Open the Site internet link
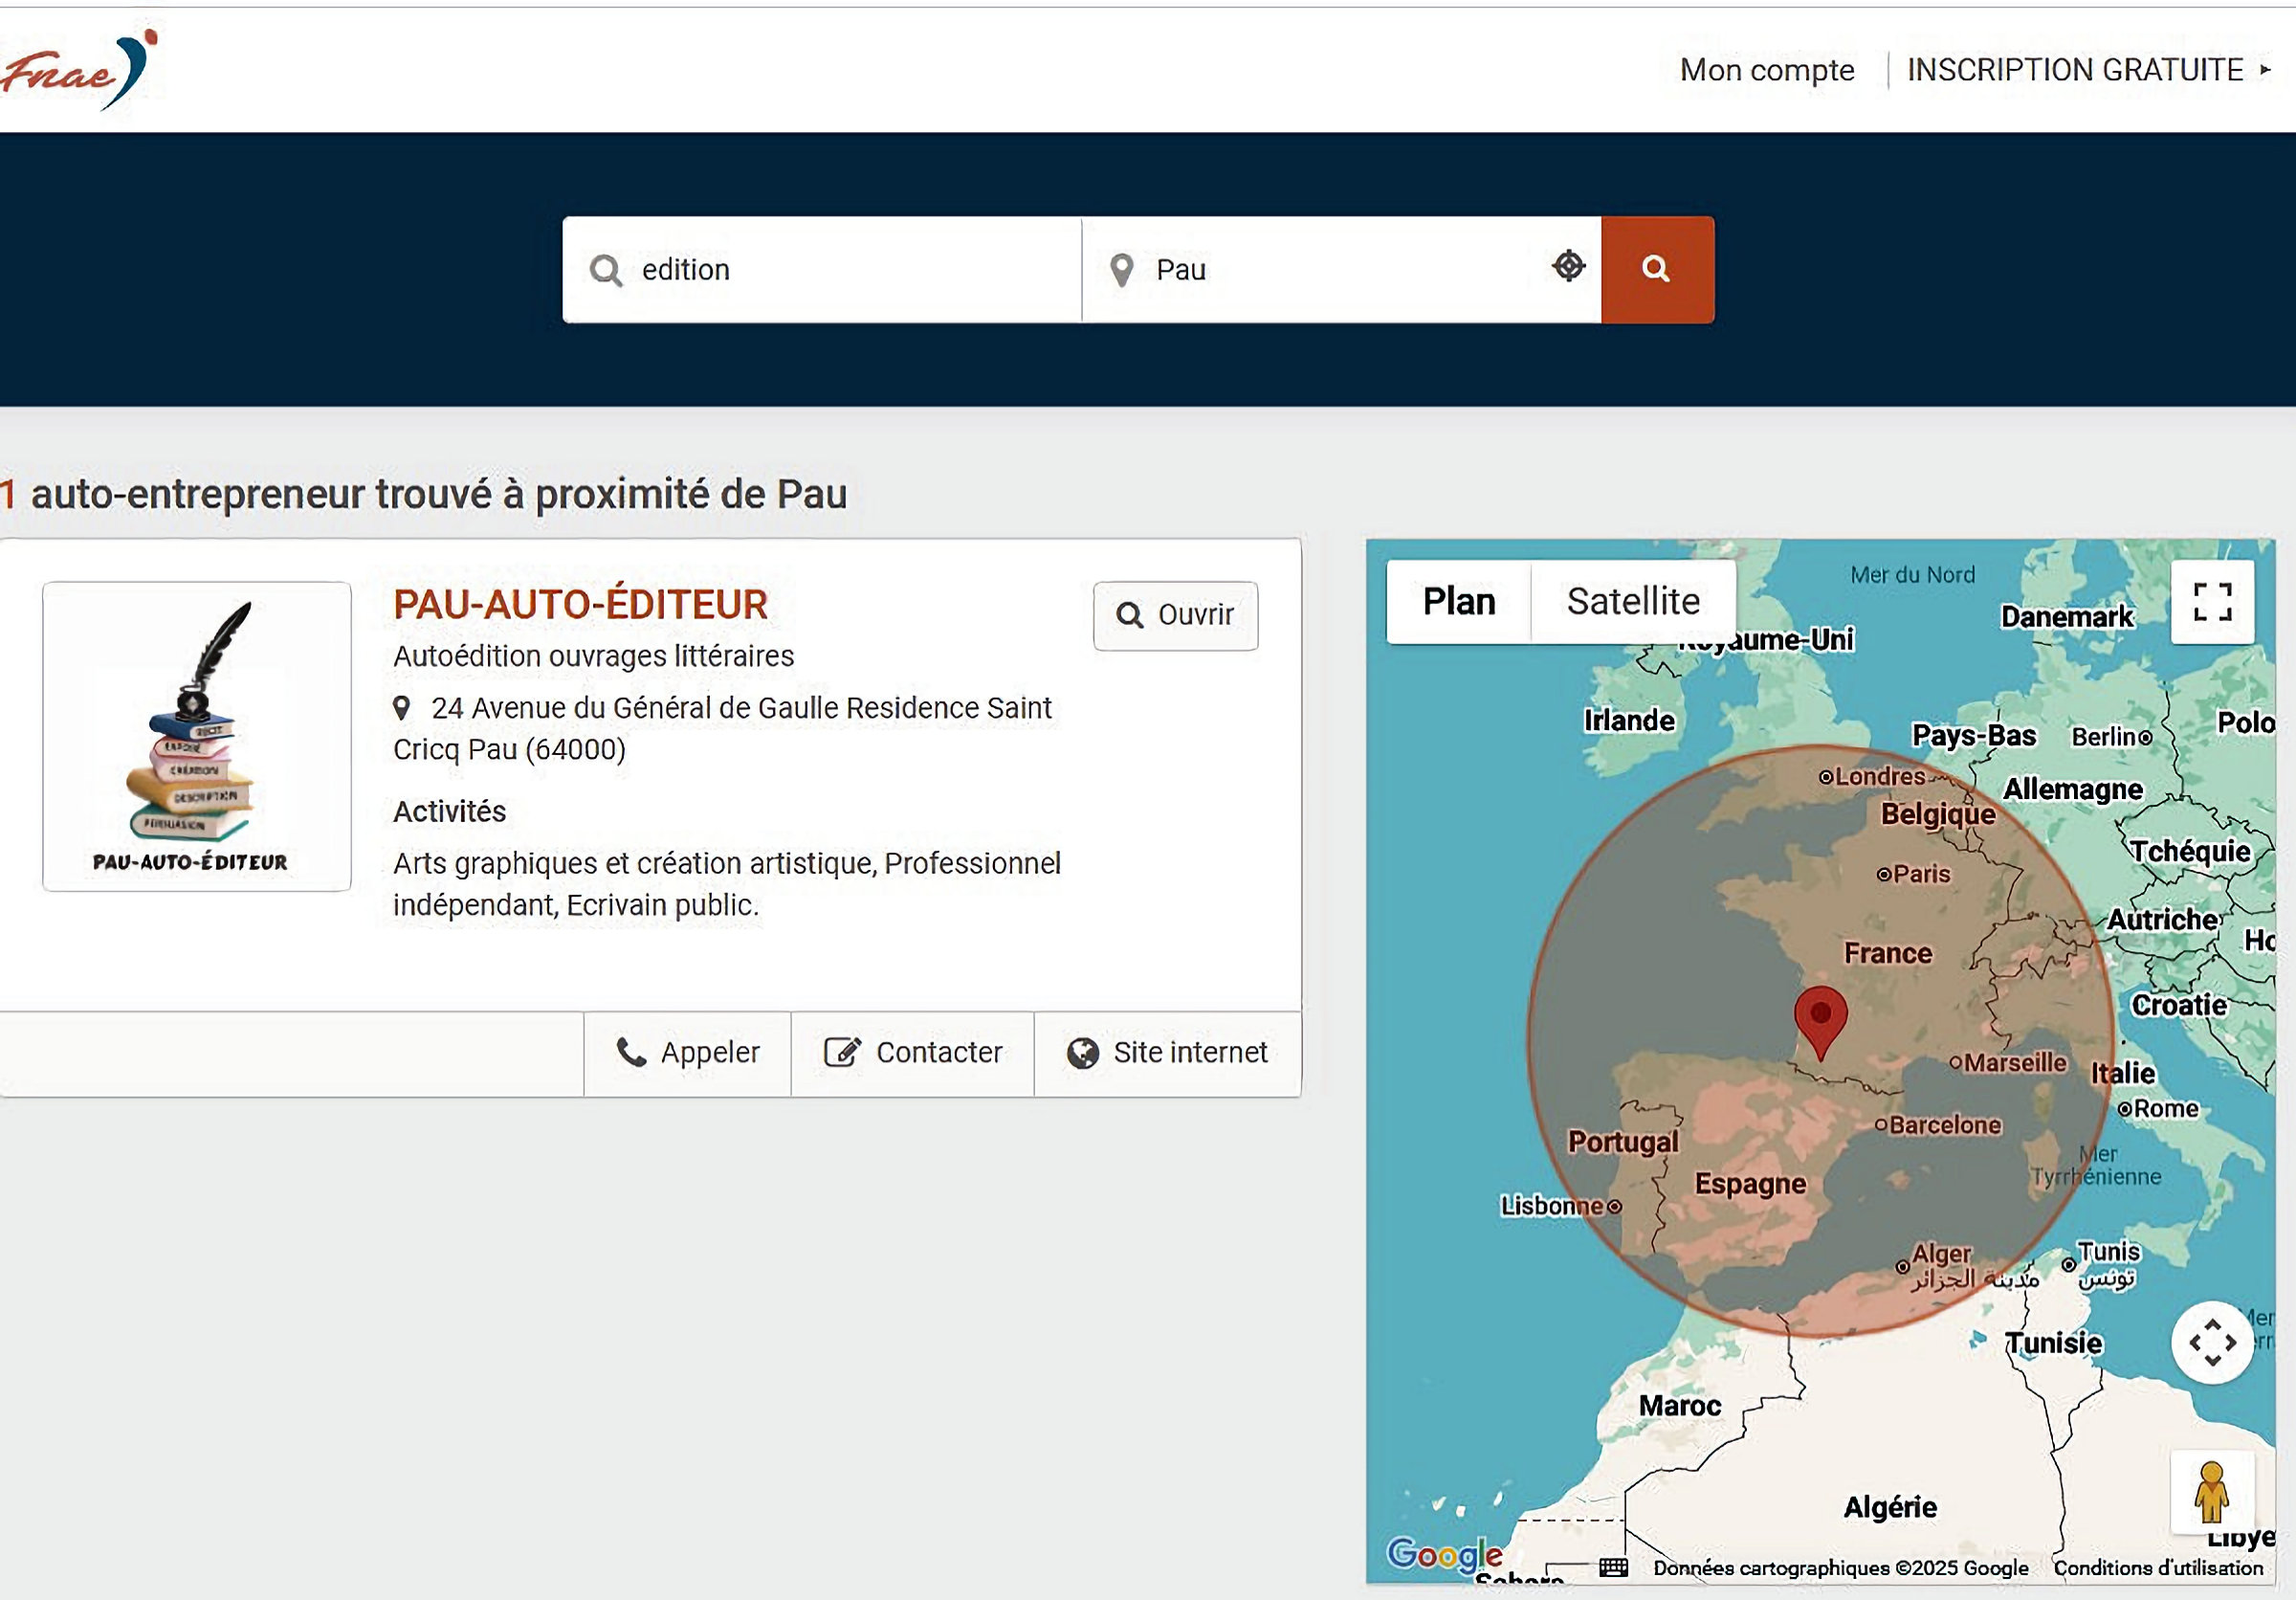 click(1167, 1053)
